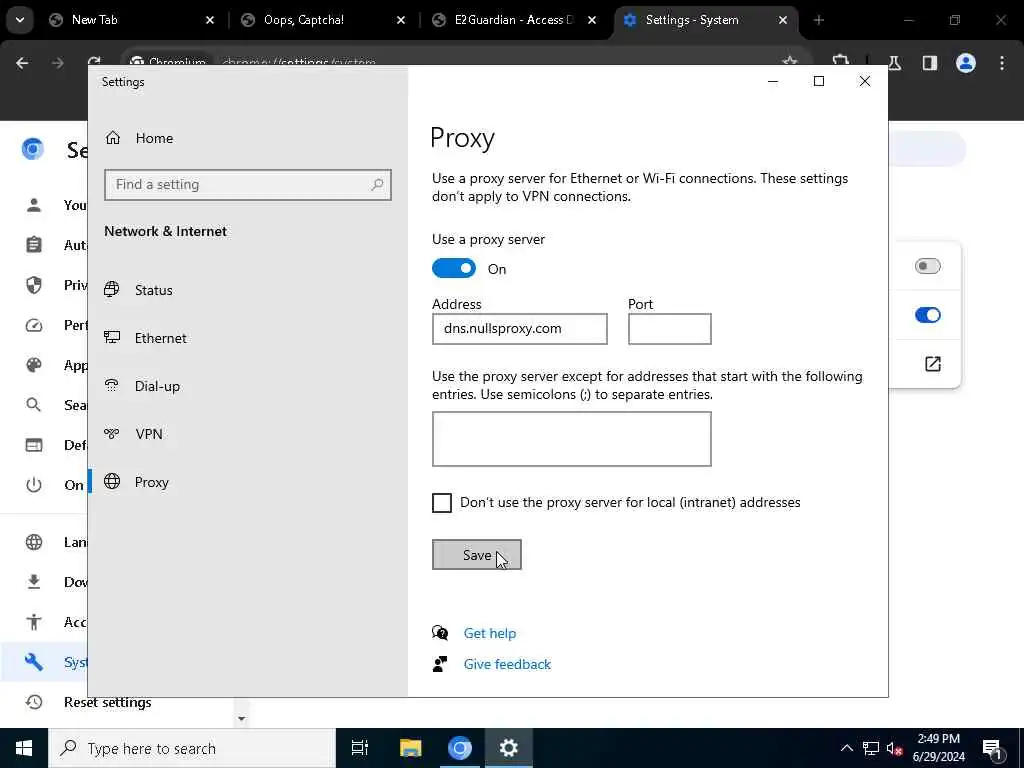1024x768 pixels.
Task: Edit the proxy Address field
Action: point(520,328)
